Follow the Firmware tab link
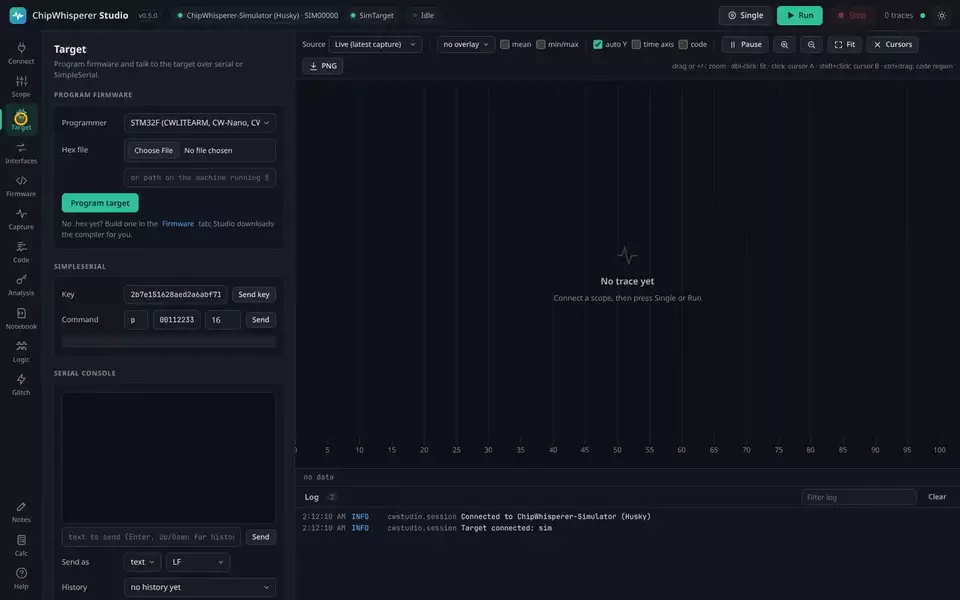The width and height of the screenshot is (960, 600). [178, 223]
